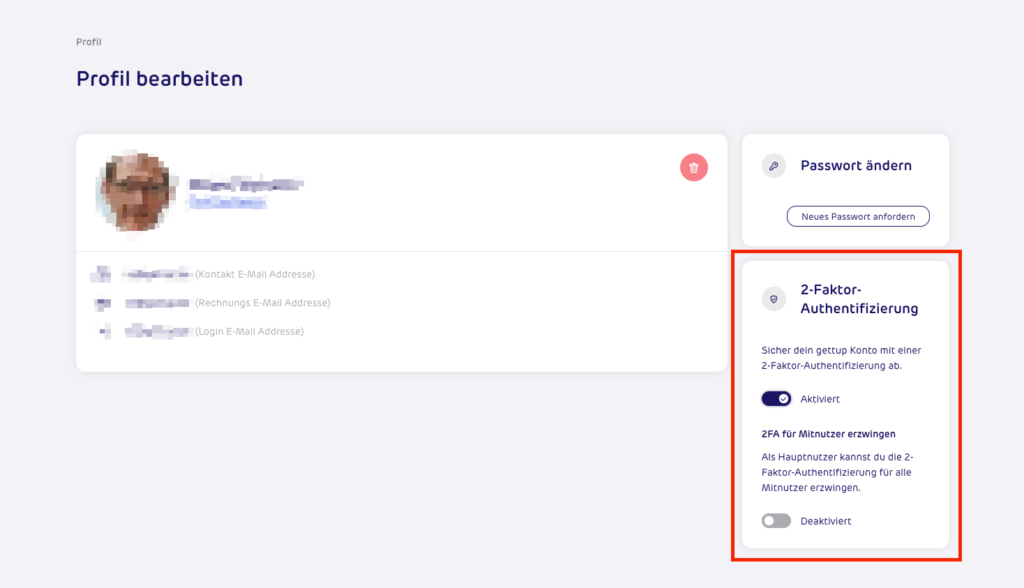Click the 2-Faktor-Authentifizierung heading
Image resolution: width=1024 pixels, height=588 pixels.
click(x=859, y=299)
